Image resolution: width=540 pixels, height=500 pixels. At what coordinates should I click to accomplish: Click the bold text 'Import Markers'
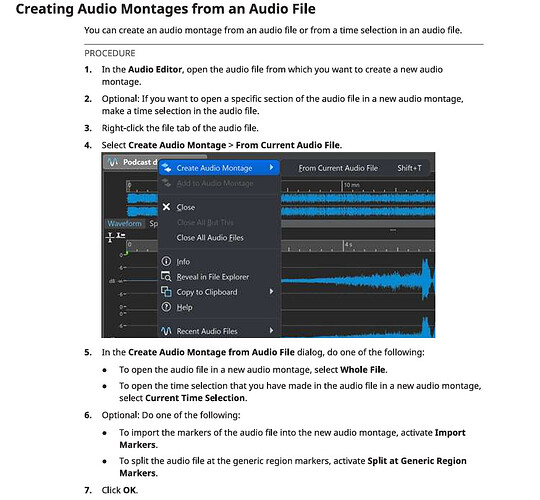(x=292, y=439)
